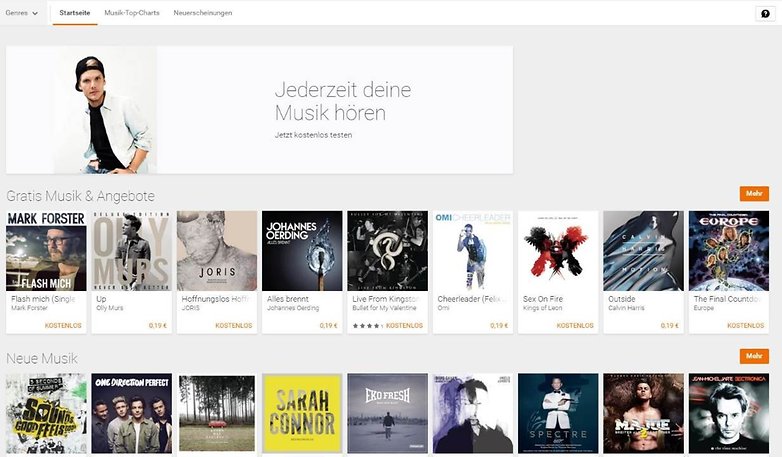The image size is (782, 457).
Task: Switch to the Startseite tab
Action: tap(75, 13)
